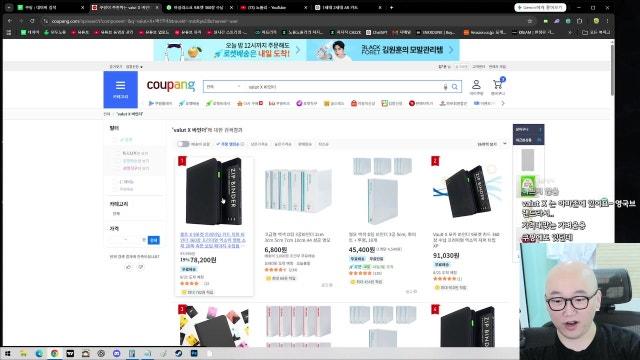This screenshot has height=360, width=640.
Task: Click the magnifier search icon
Action: 455,87
